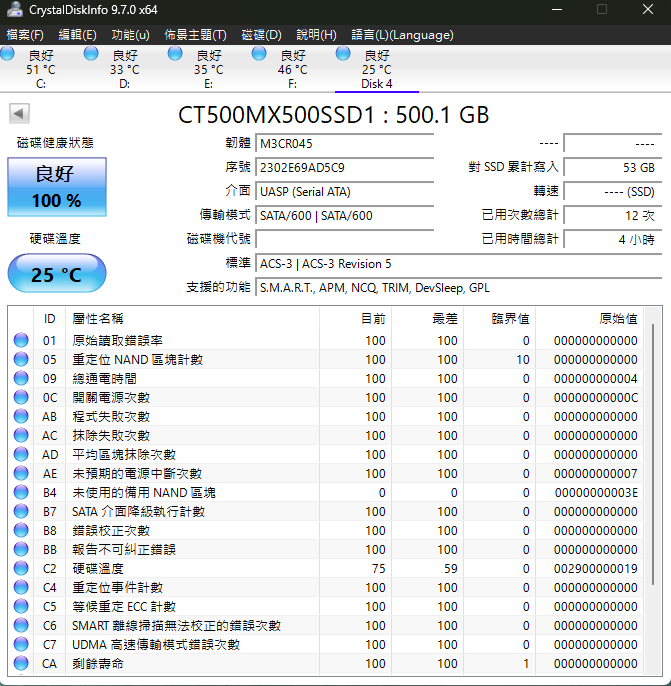Screen dimensions: 671x686
Task: Click the status icon for attribute C7 UDMA 高速傳輸模式錯誤次數
Action: 21,644
